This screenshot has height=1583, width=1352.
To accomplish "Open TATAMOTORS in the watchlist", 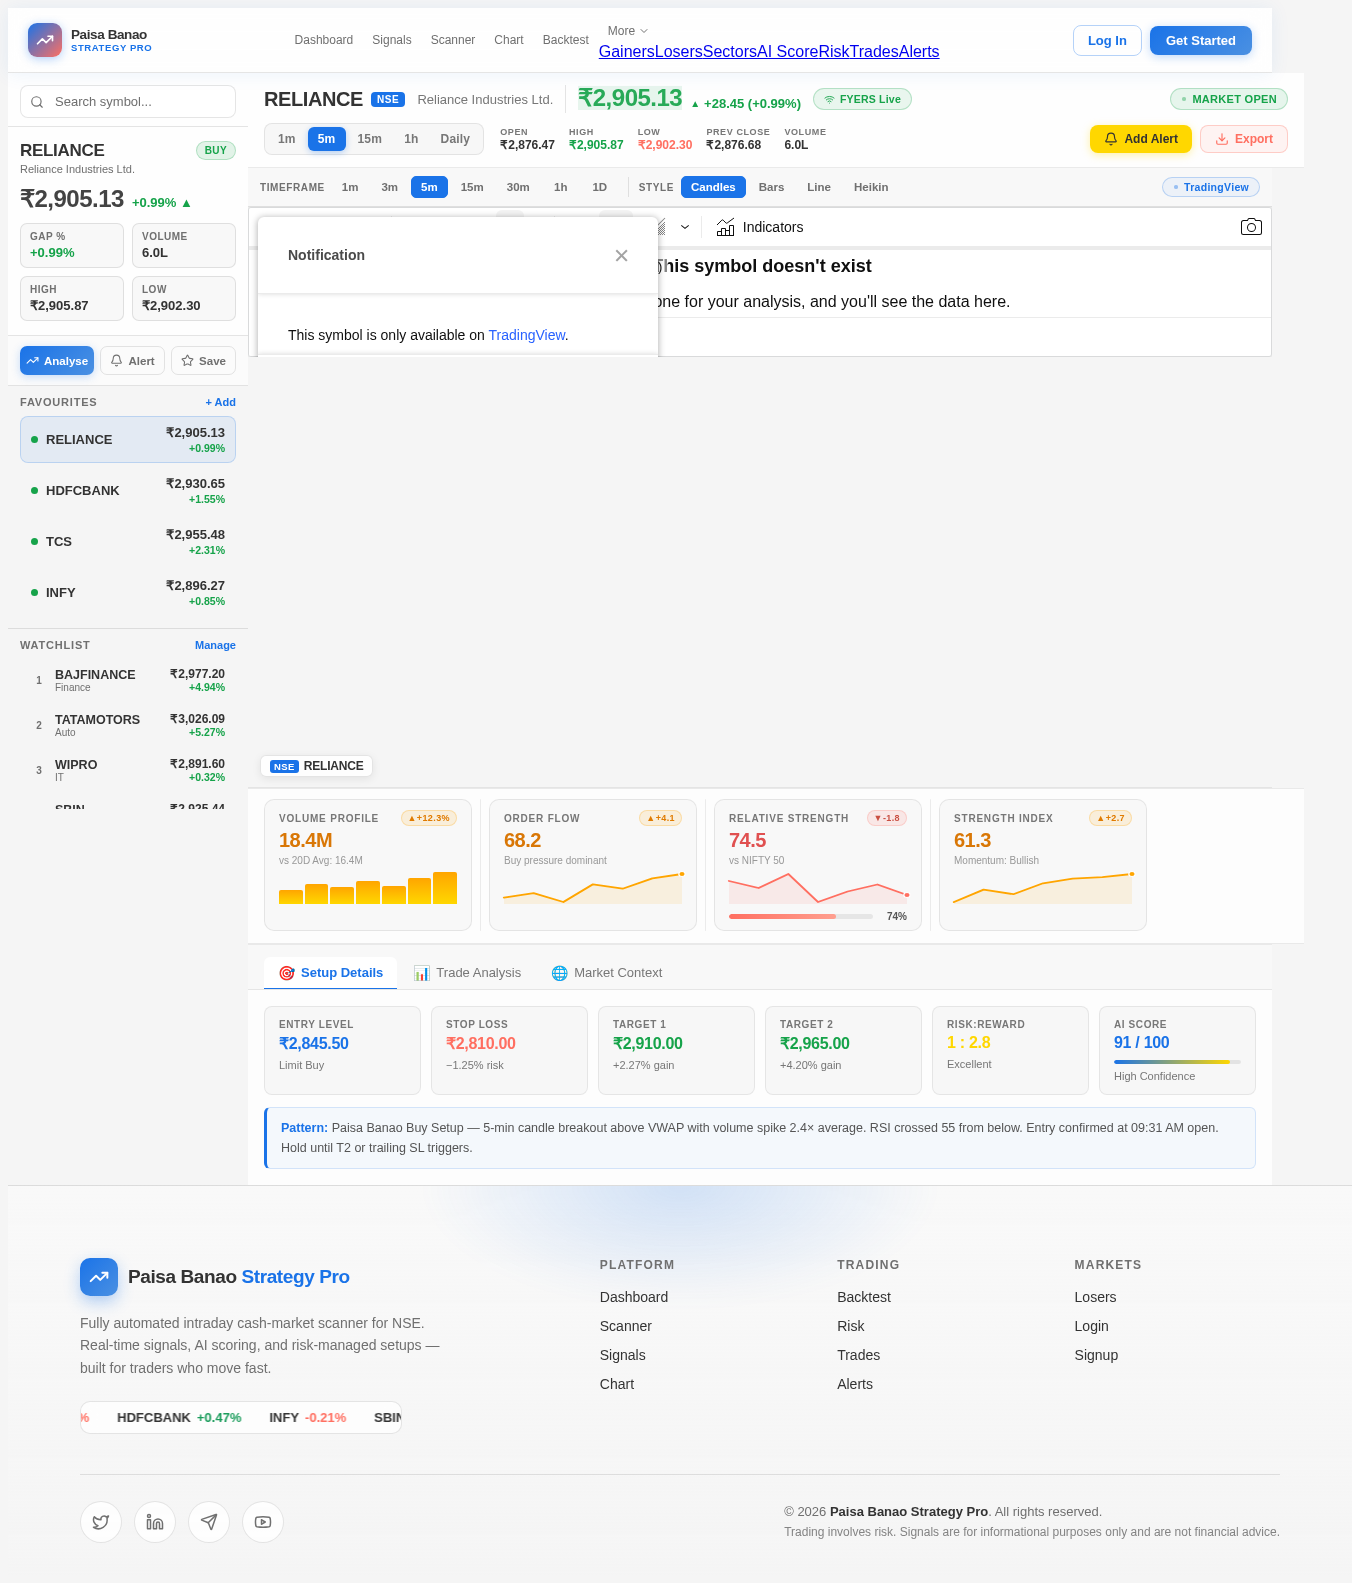I will [128, 725].
